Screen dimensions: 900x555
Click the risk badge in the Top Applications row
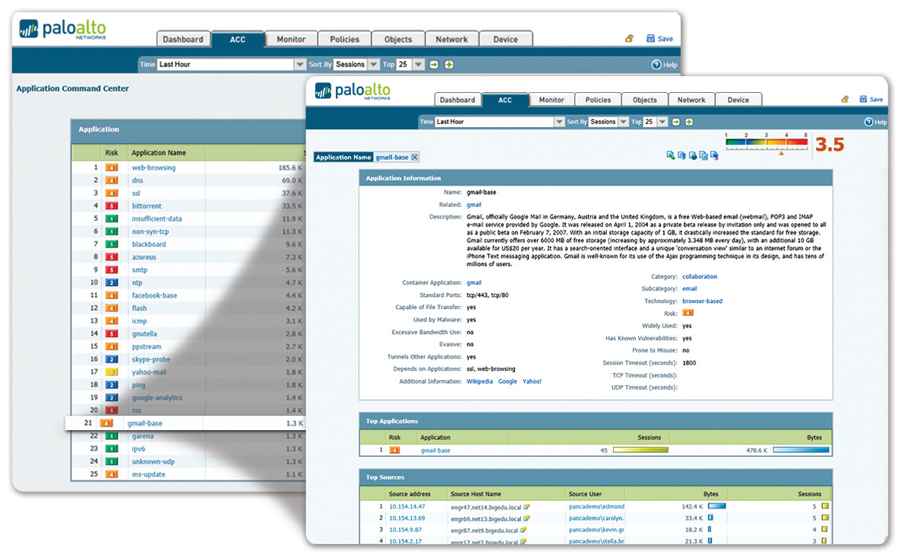tap(394, 450)
